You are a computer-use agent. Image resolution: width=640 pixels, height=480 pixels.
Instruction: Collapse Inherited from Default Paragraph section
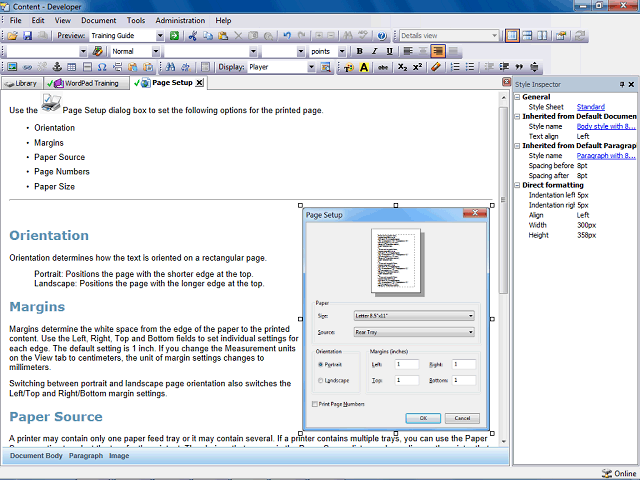[x=517, y=146]
